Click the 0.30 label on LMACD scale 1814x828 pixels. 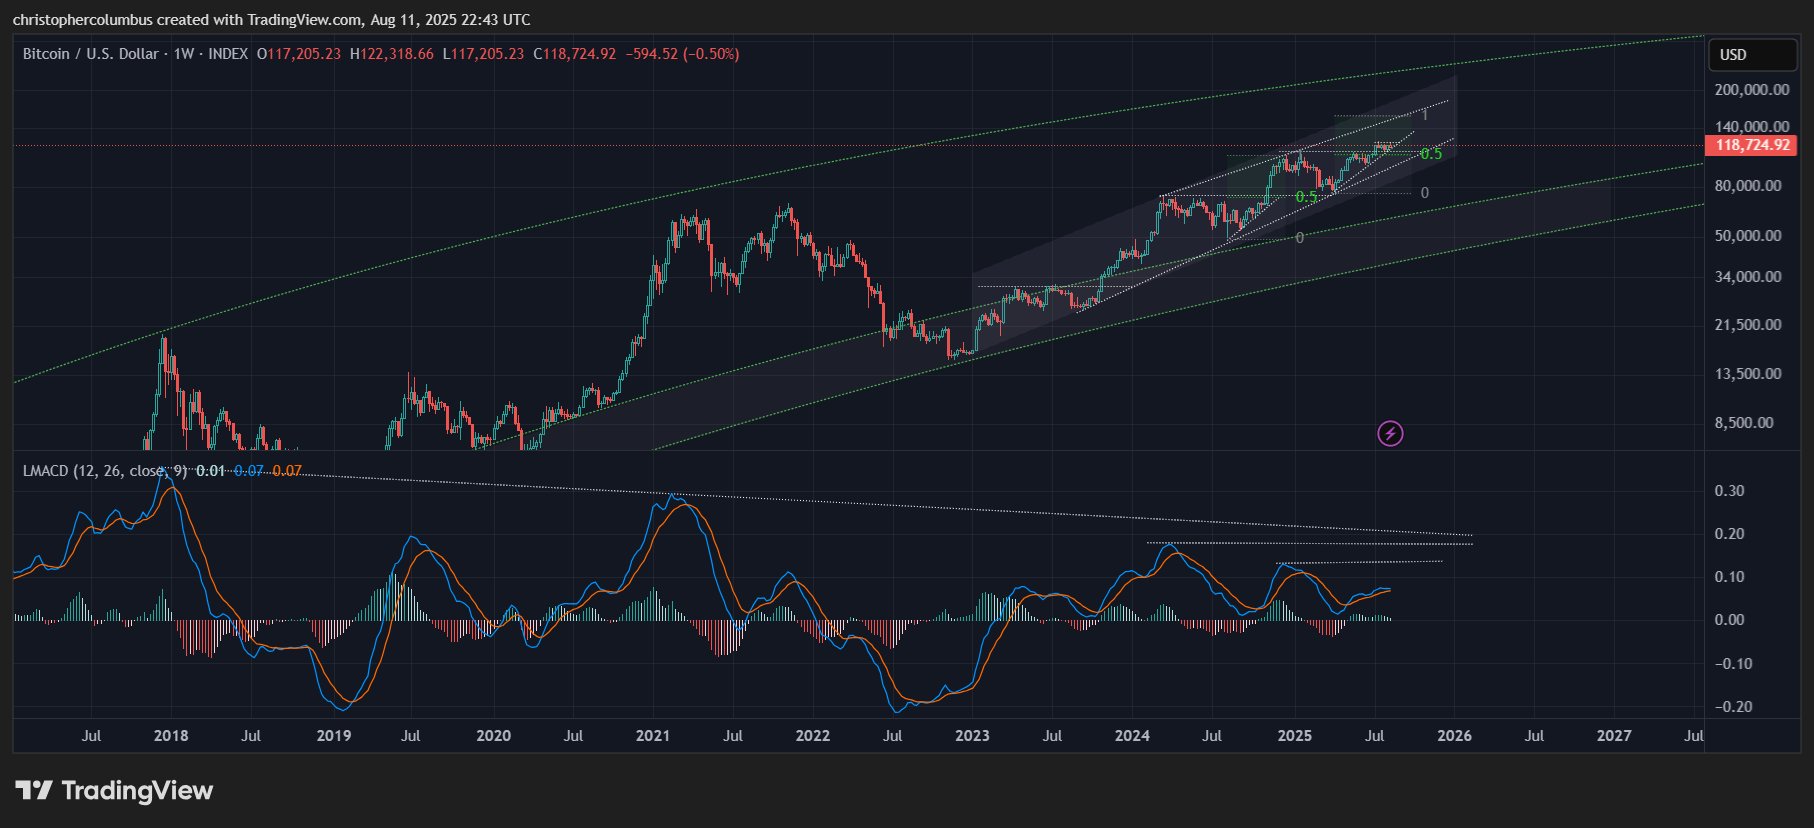pos(1729,491)
